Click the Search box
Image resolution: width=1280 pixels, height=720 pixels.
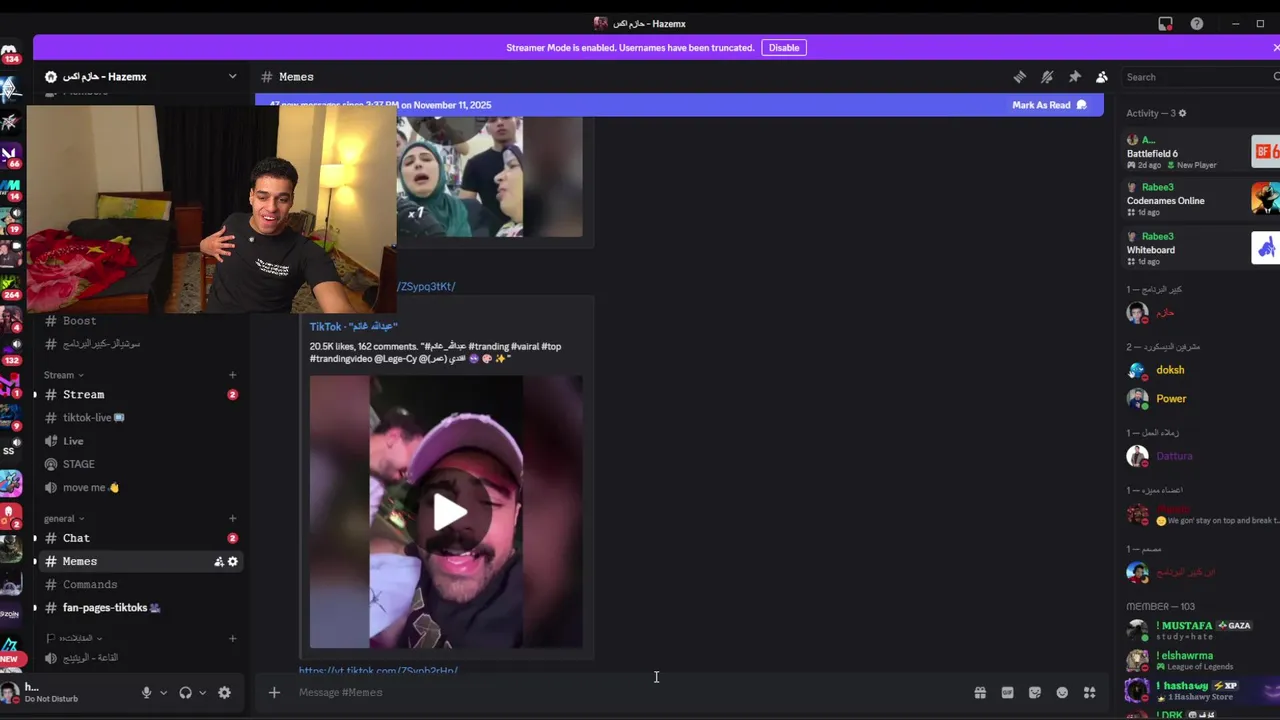coord(1198,77)
